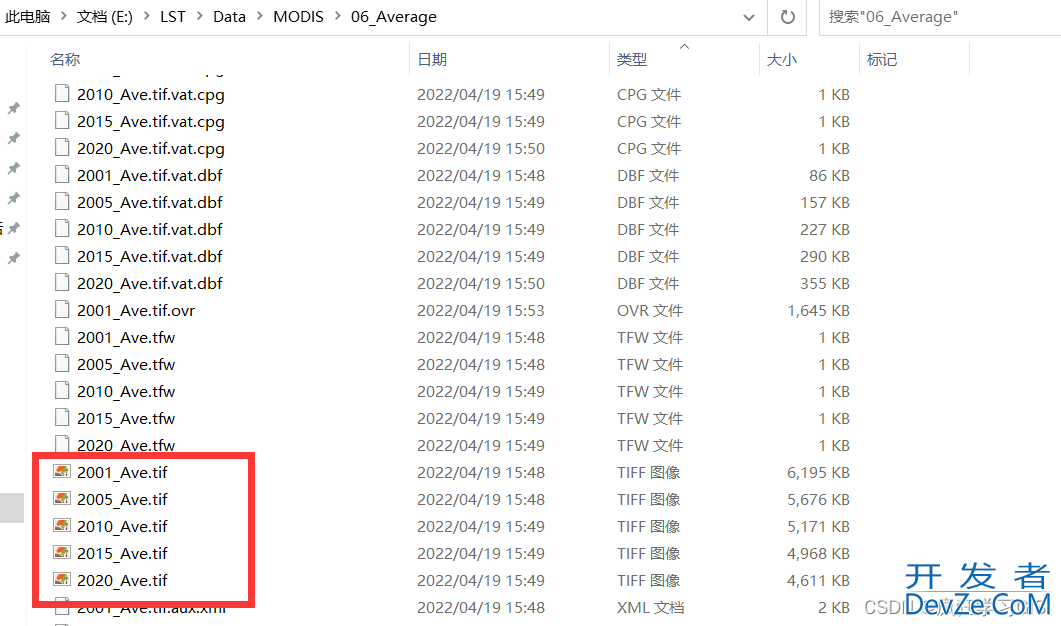Click file icon of 2020_Ave.tif.vat.cpg
The width and height of the screenshot is (1061, 626).
click(62, 148)
